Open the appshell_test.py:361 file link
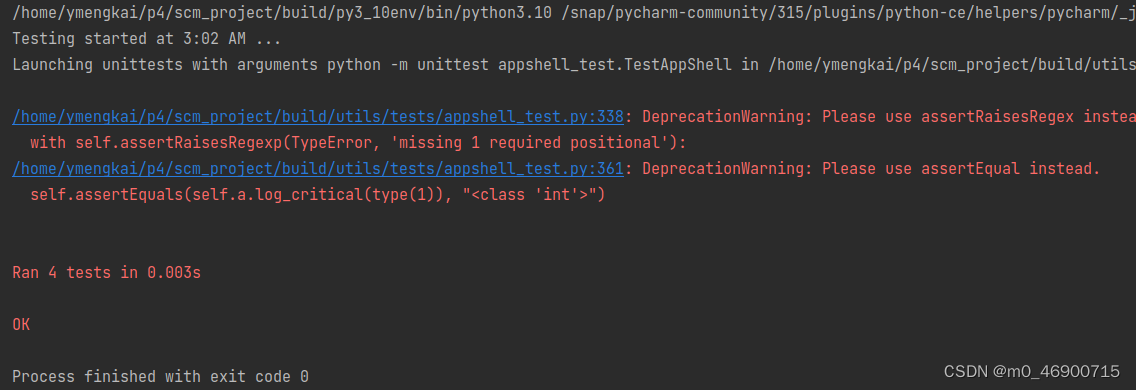The image size is (1136, 390). point(318,169)
